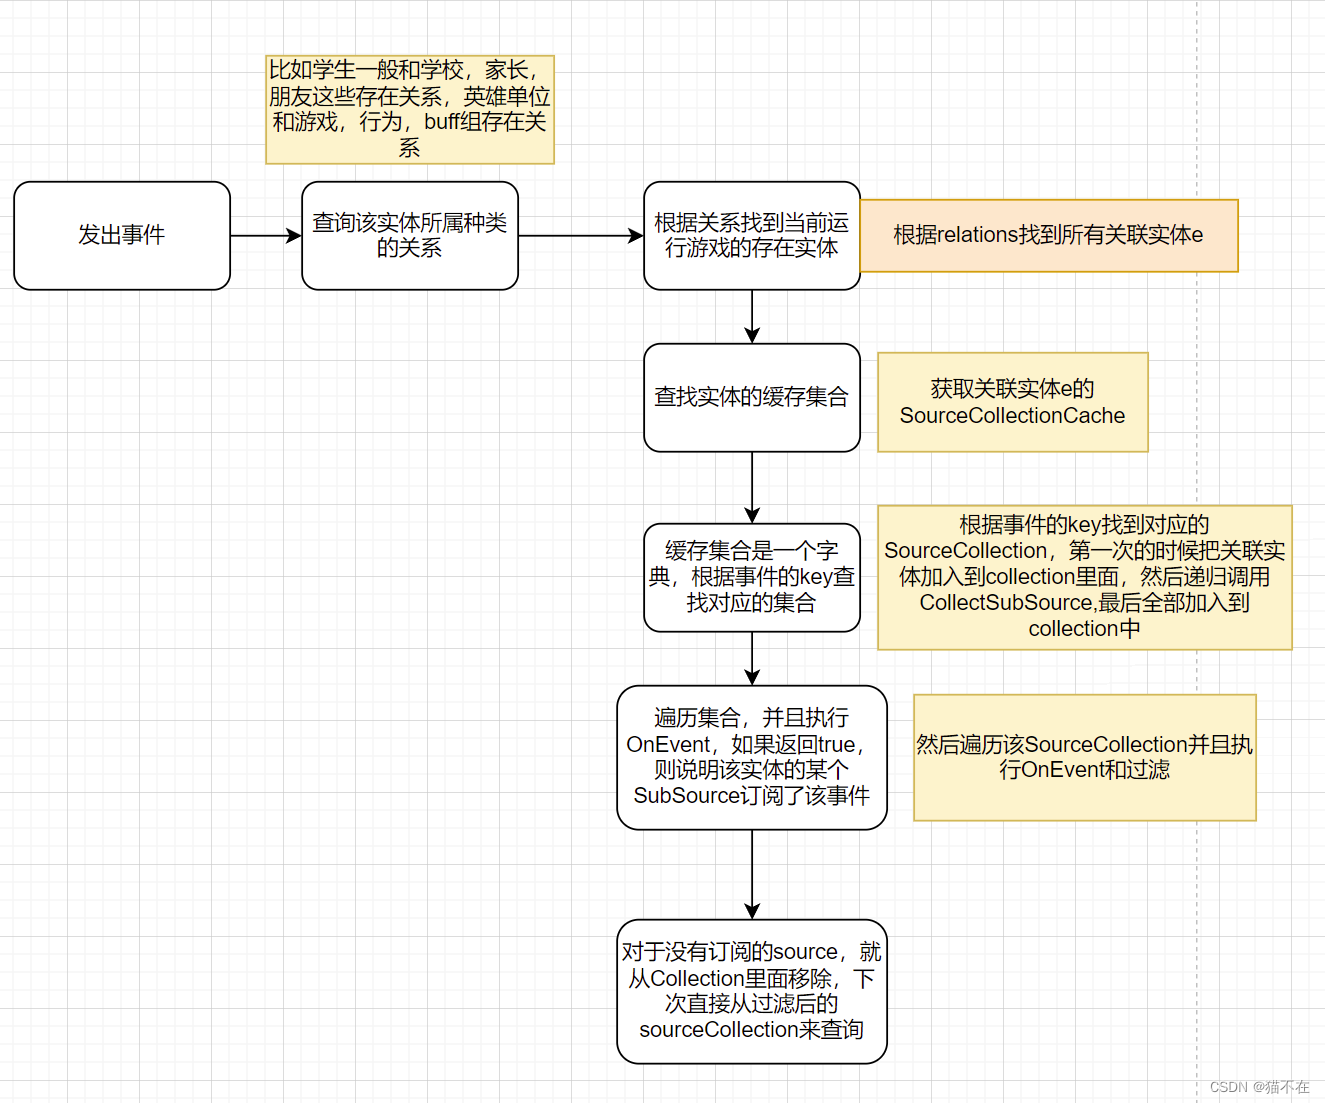Select the note '获取关联实体e的SourceCollectionCache'
The width and height of the screenshot is (1325, 1103).
point(1013,402)
